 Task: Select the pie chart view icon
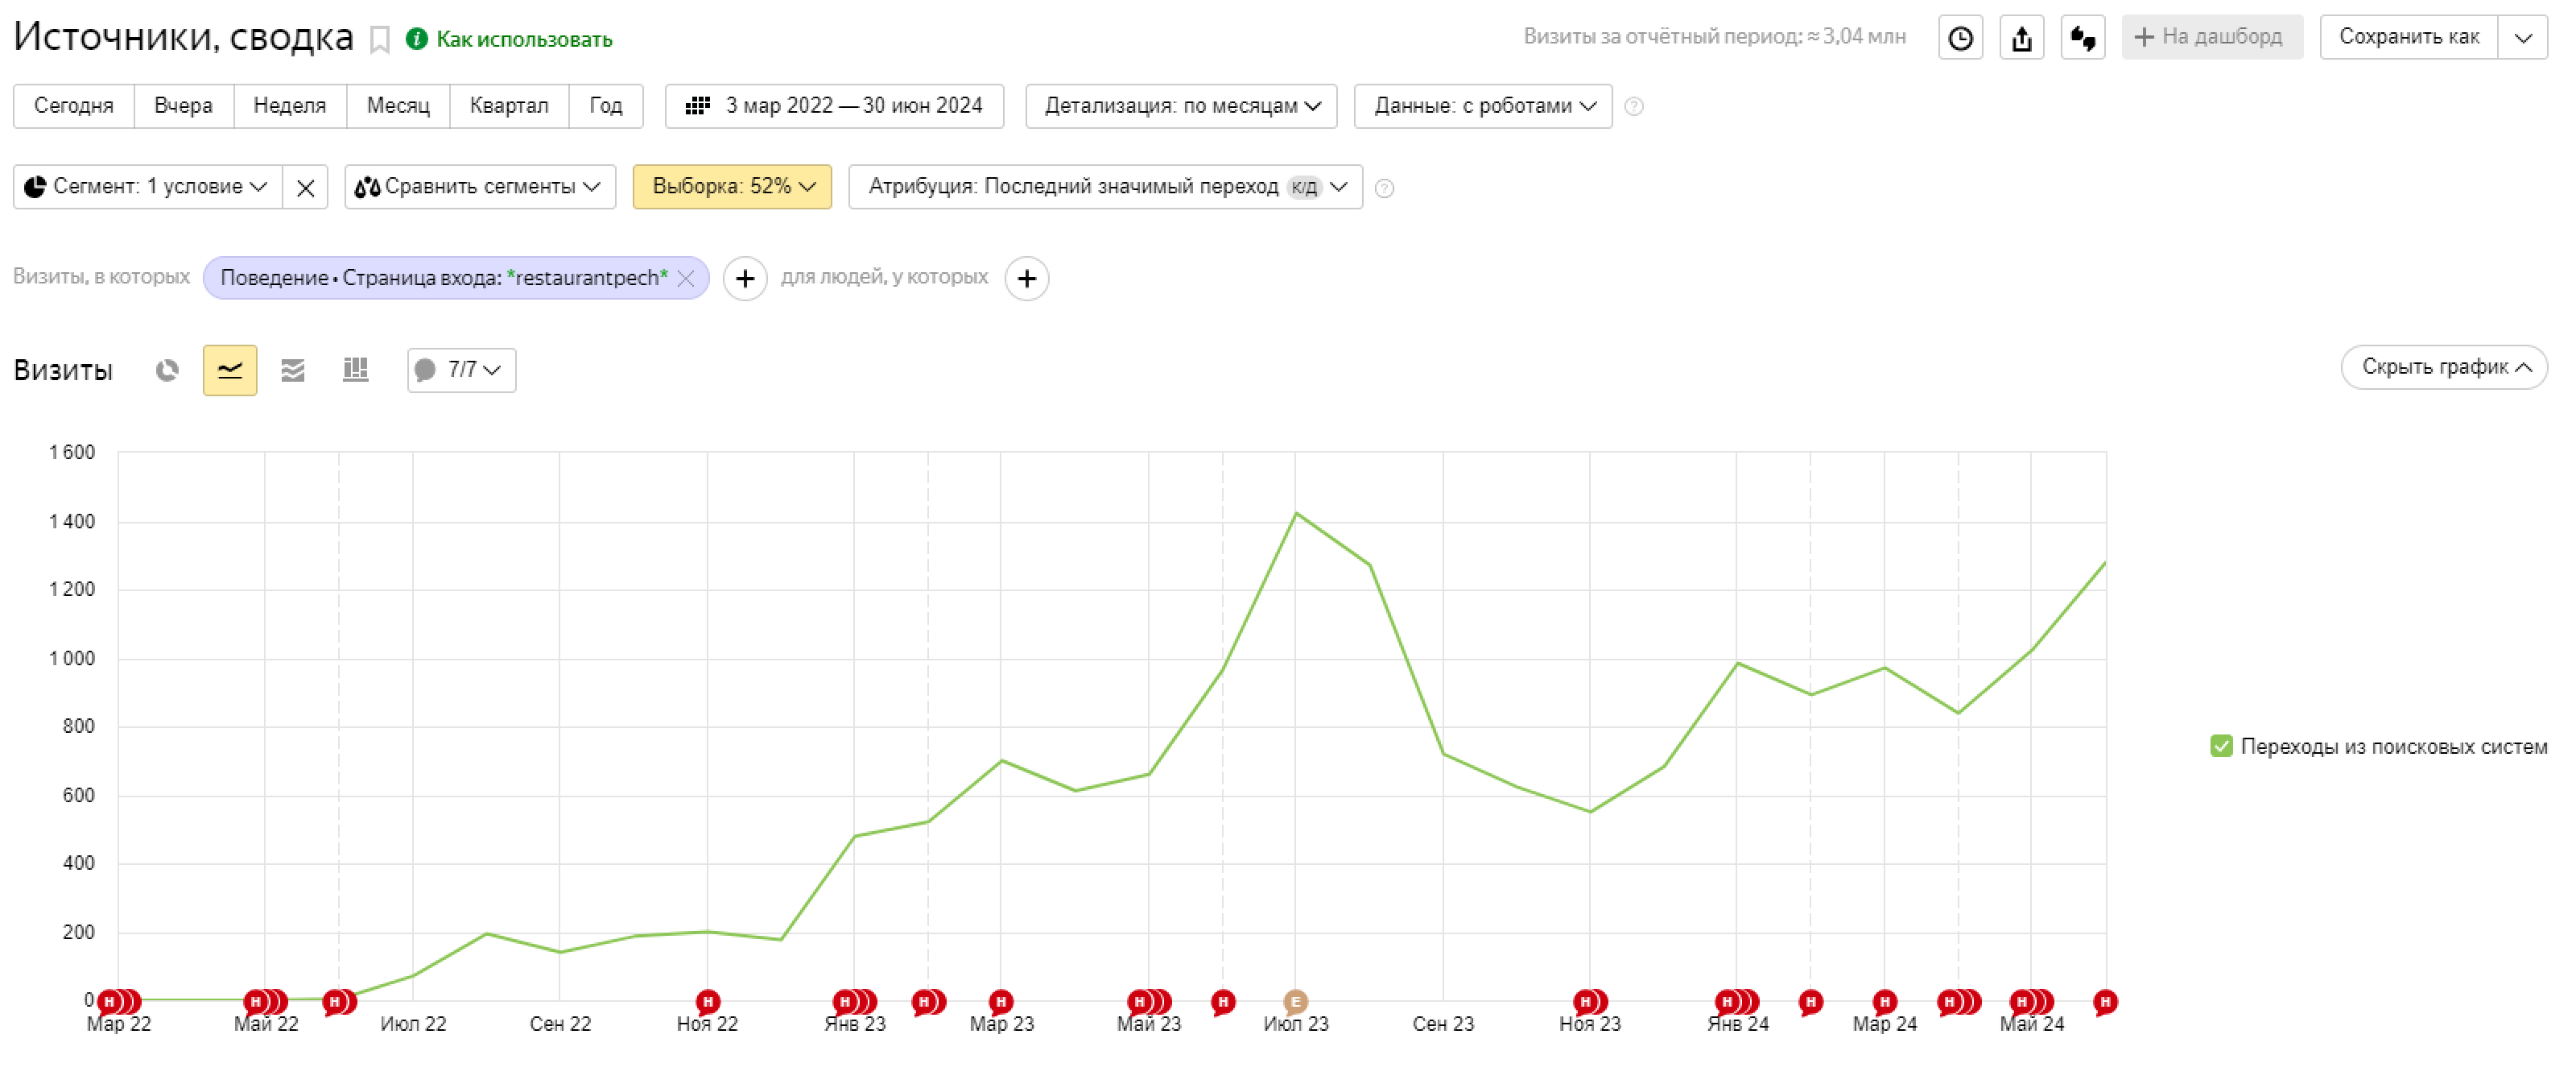(x=167, y=370)
